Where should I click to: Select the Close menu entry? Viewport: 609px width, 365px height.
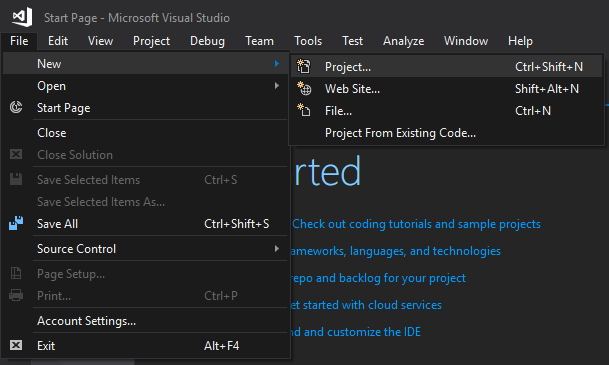pos(146,132)
